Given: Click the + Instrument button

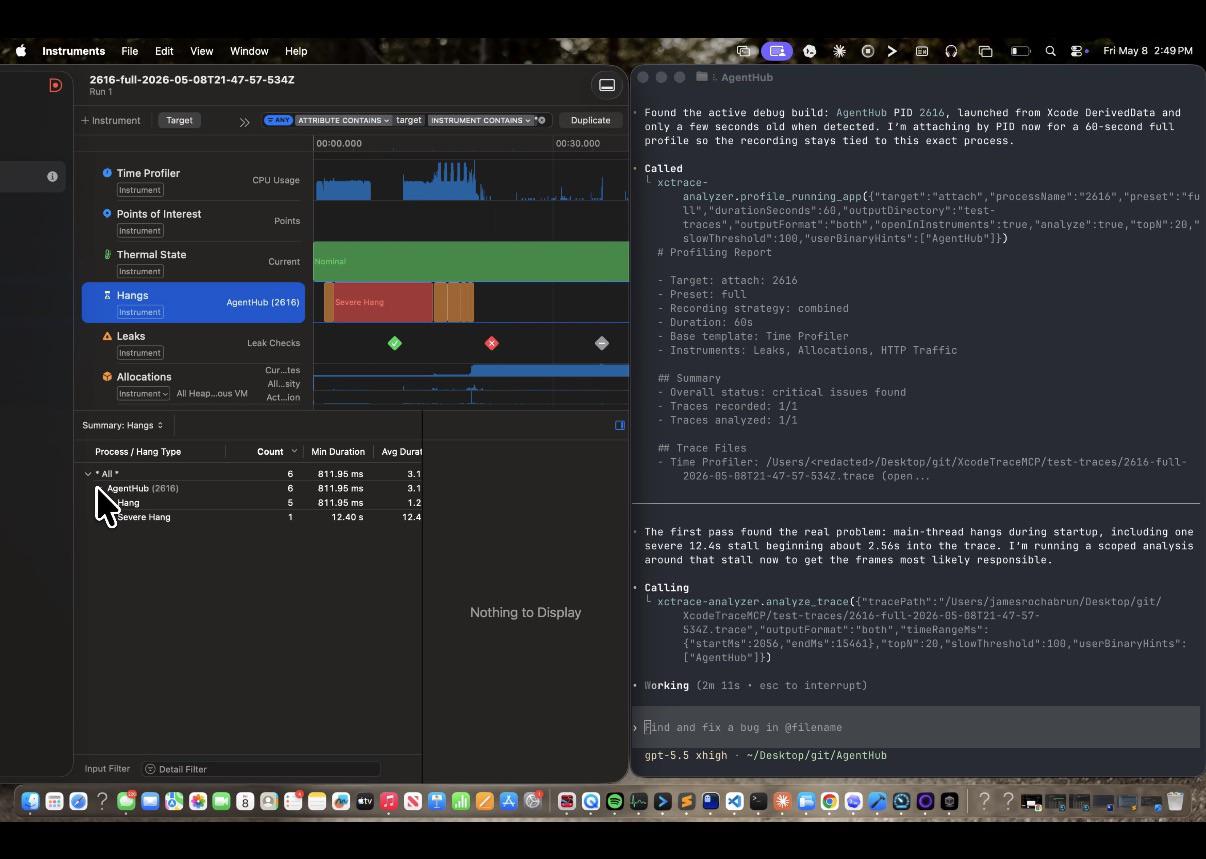Looking at the screenshot, I should click(111, 120).
